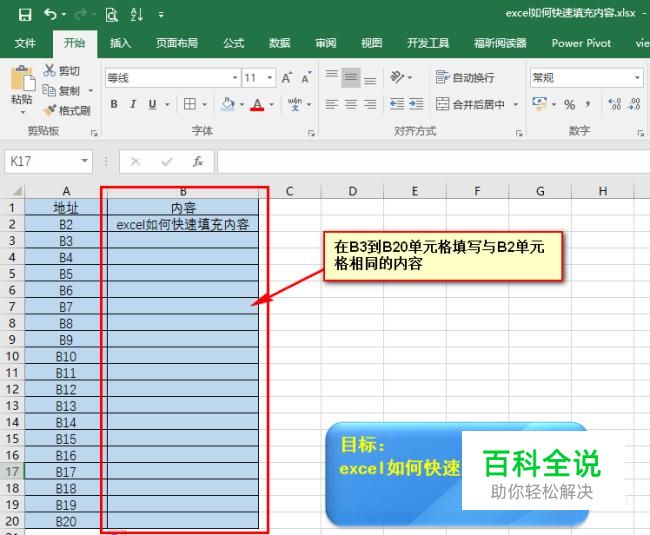Open Customize Quick Access Toolbar arrow
This screenshot has height=535, width=650.
click(x=161, y=15)
